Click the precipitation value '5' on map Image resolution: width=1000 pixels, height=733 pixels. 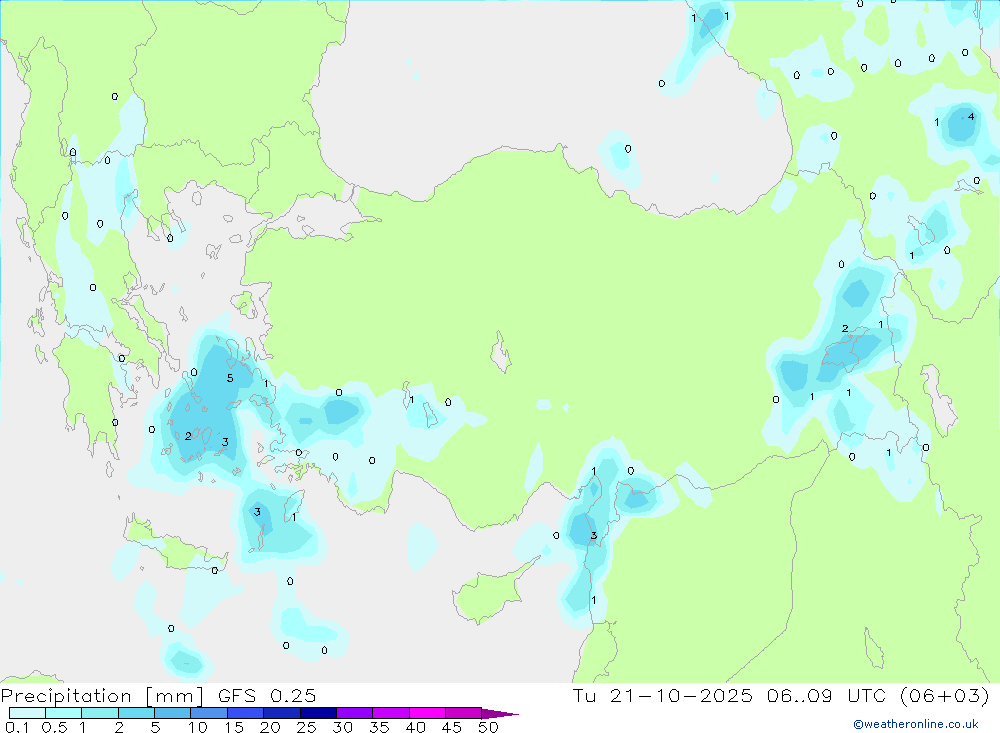tap(230, 378)
